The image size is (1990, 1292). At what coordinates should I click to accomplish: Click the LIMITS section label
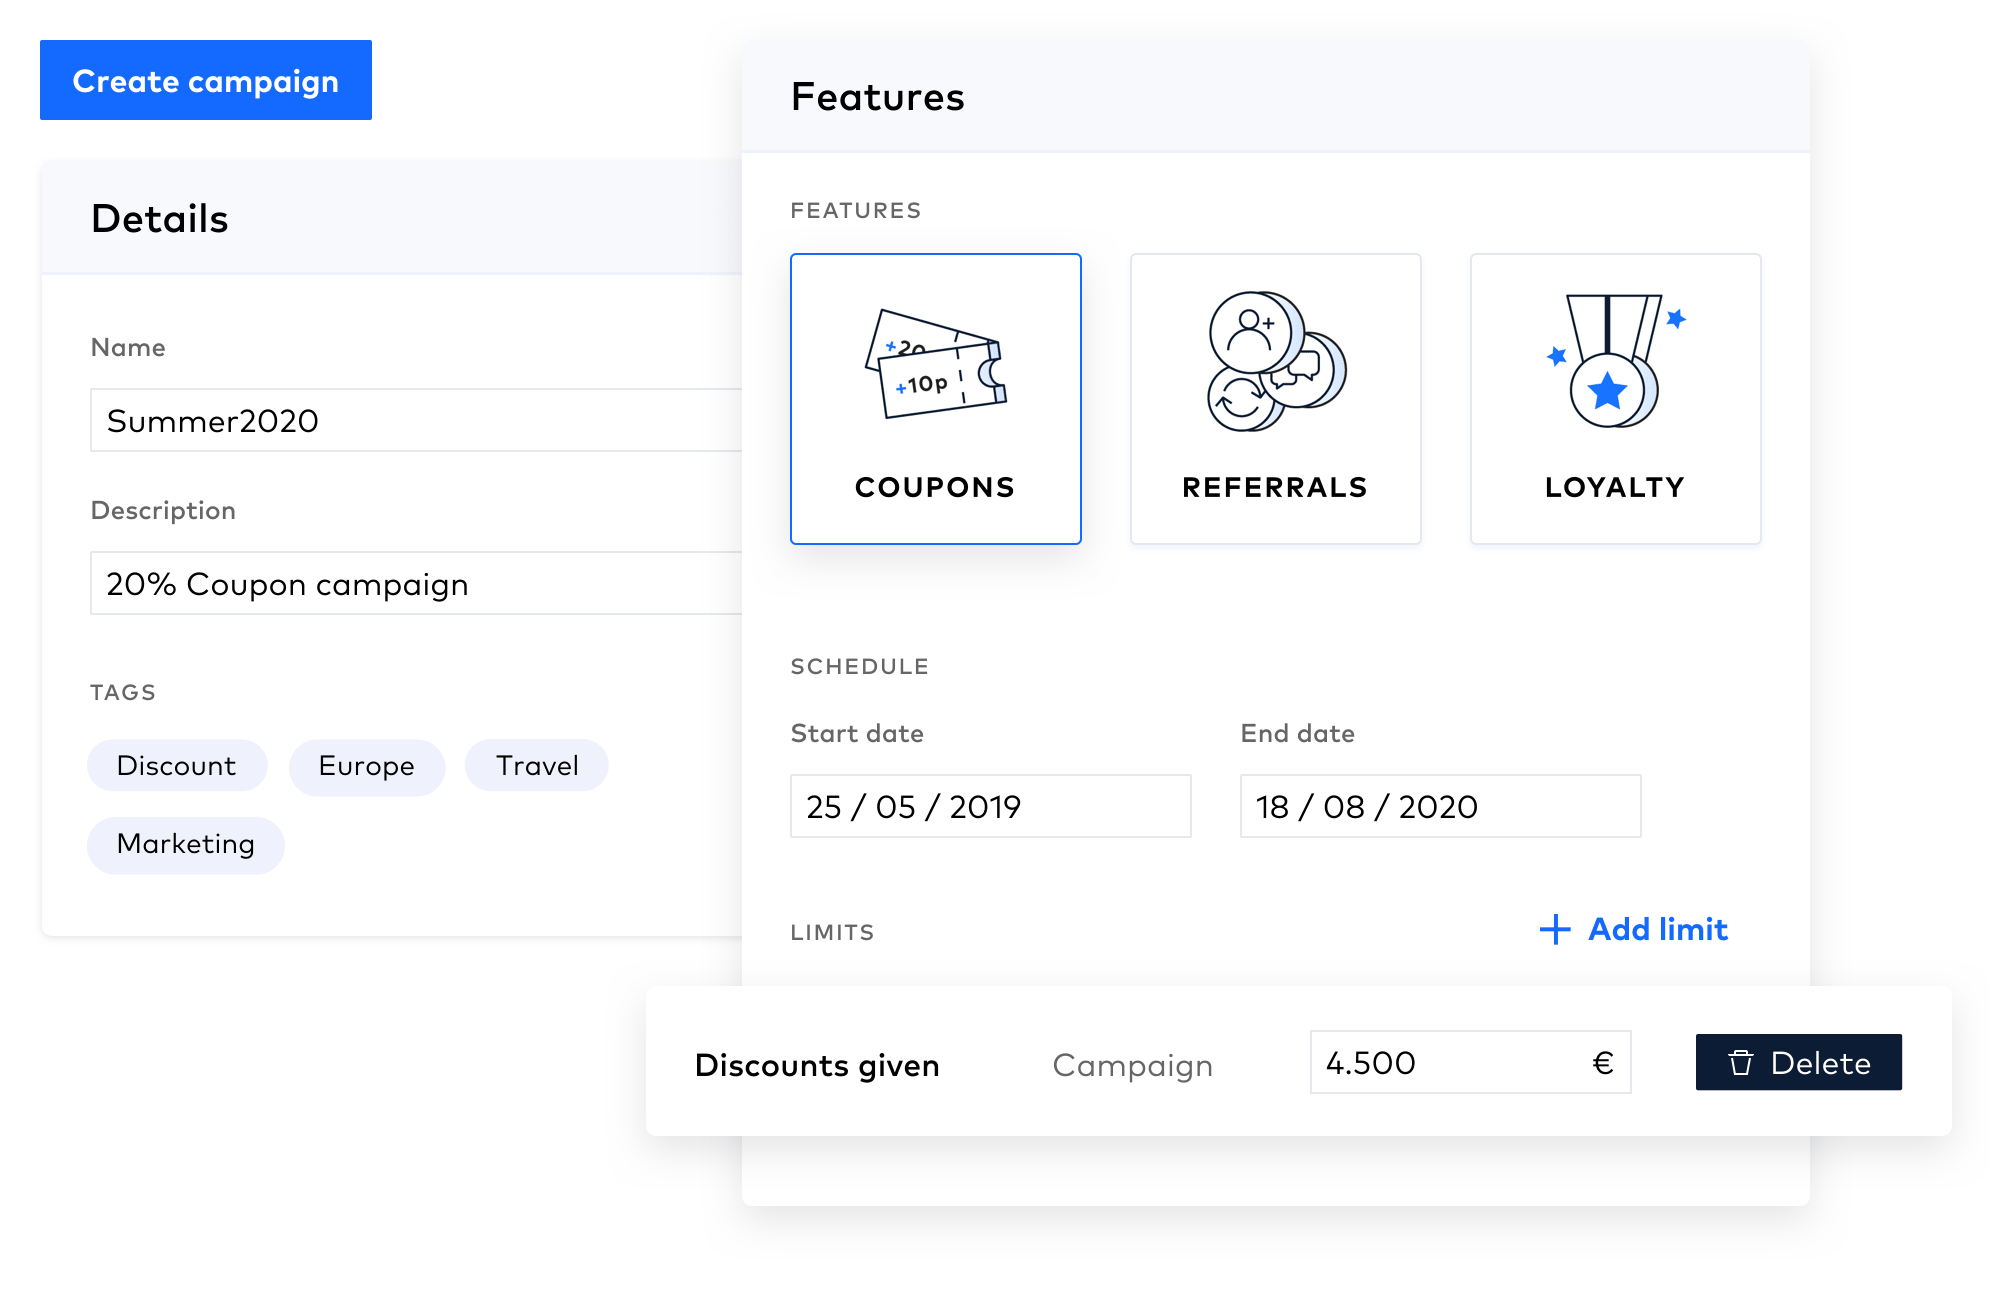[x=832, y=933]
